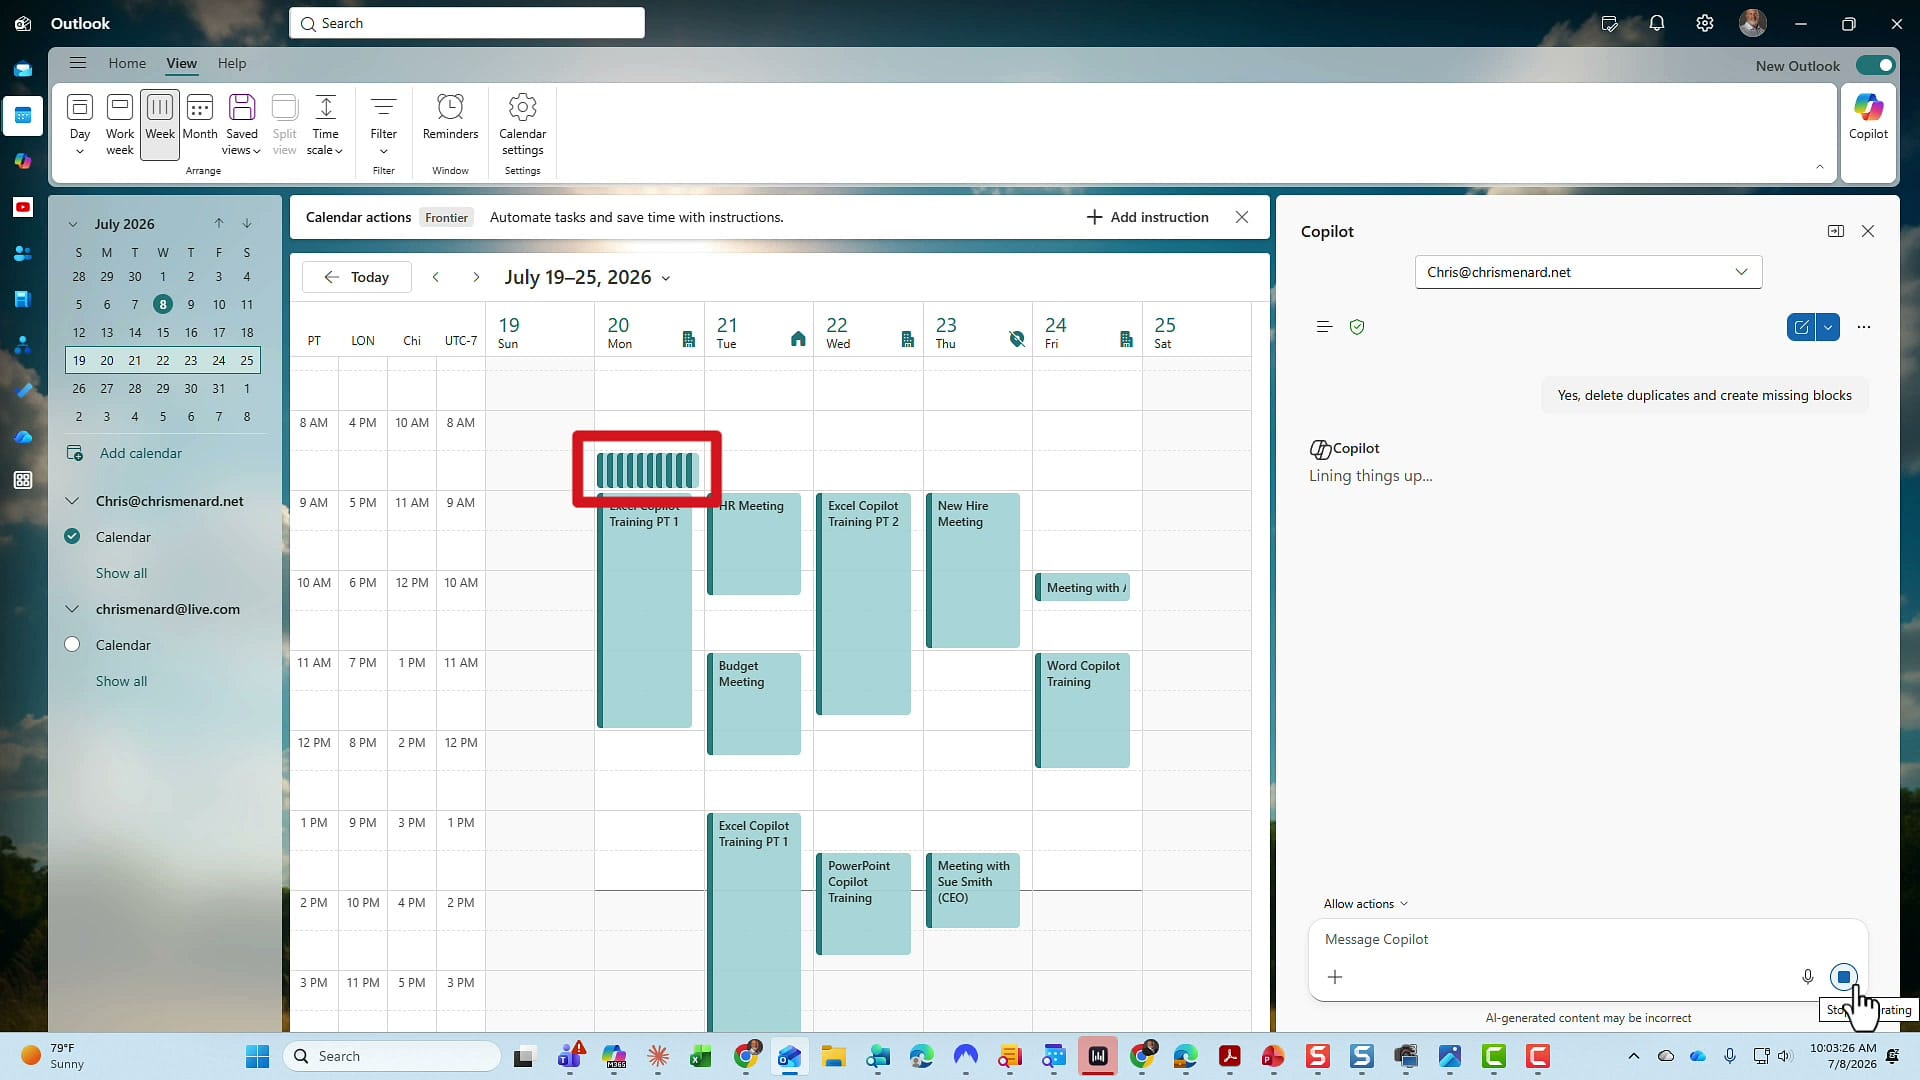Expand Allow actions menu
Image resolution: width=1920 pixels, height=1080 pixels.
tap(1366, 904)
